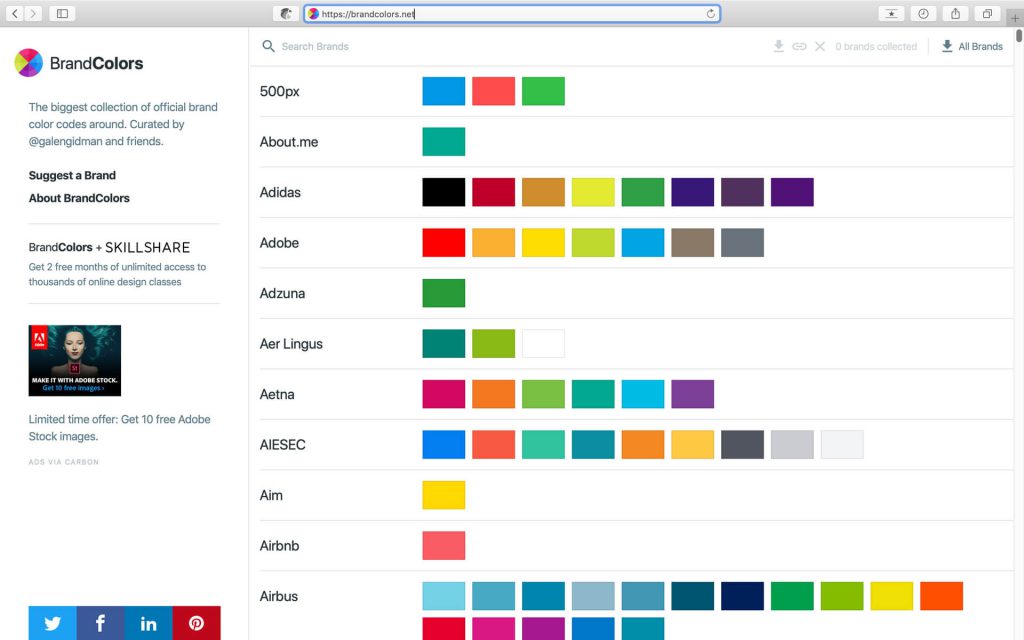The width and height of the screenshot is (1024, 640).
Task: Click the teal About.me swatch
Action: 443,142
